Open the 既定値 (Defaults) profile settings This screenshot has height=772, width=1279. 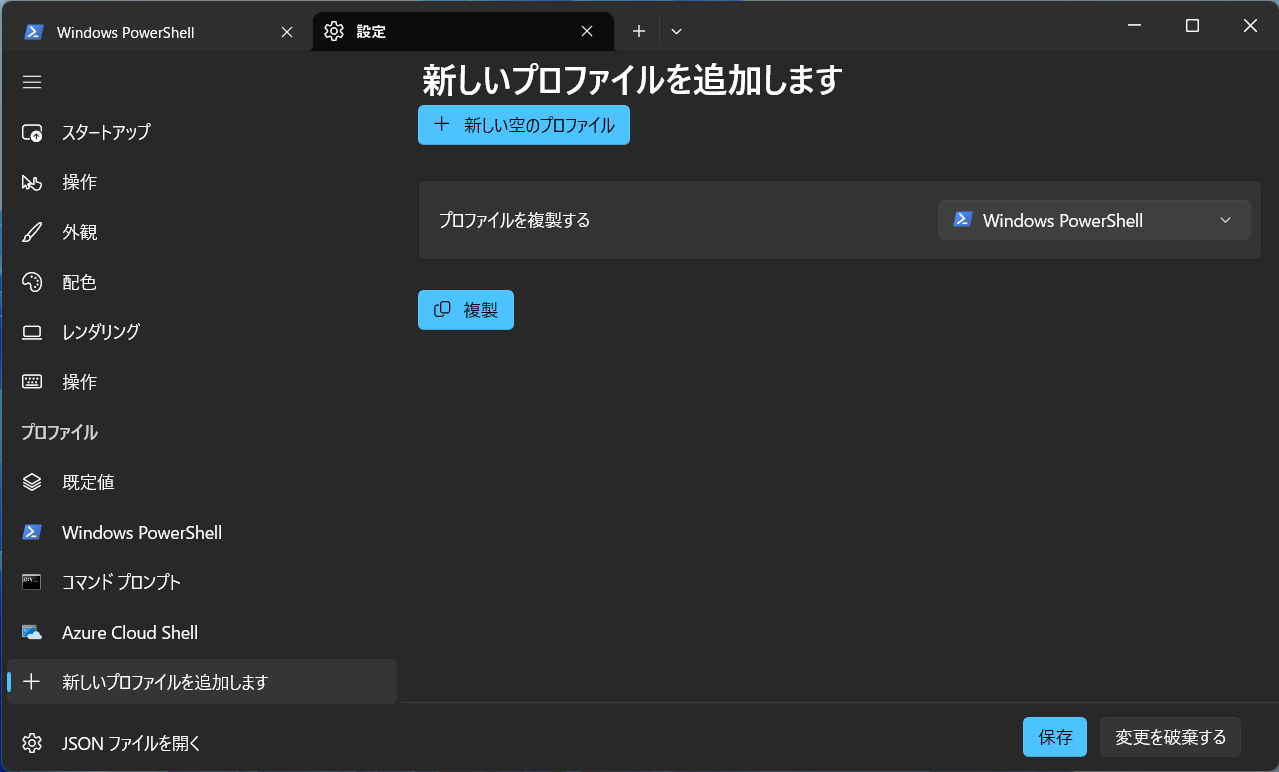point(88,481)
